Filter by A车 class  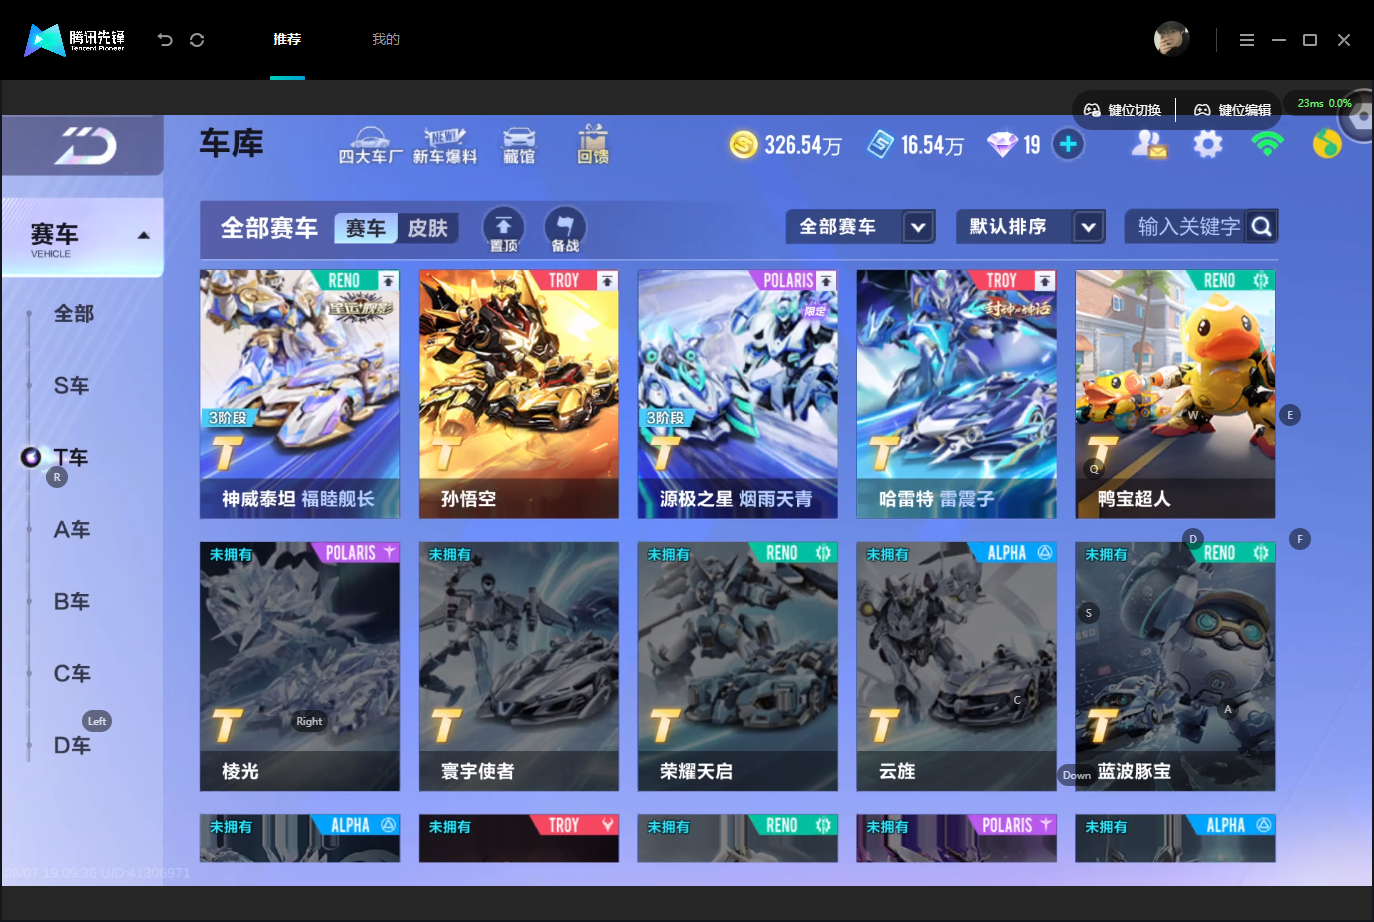72,530
